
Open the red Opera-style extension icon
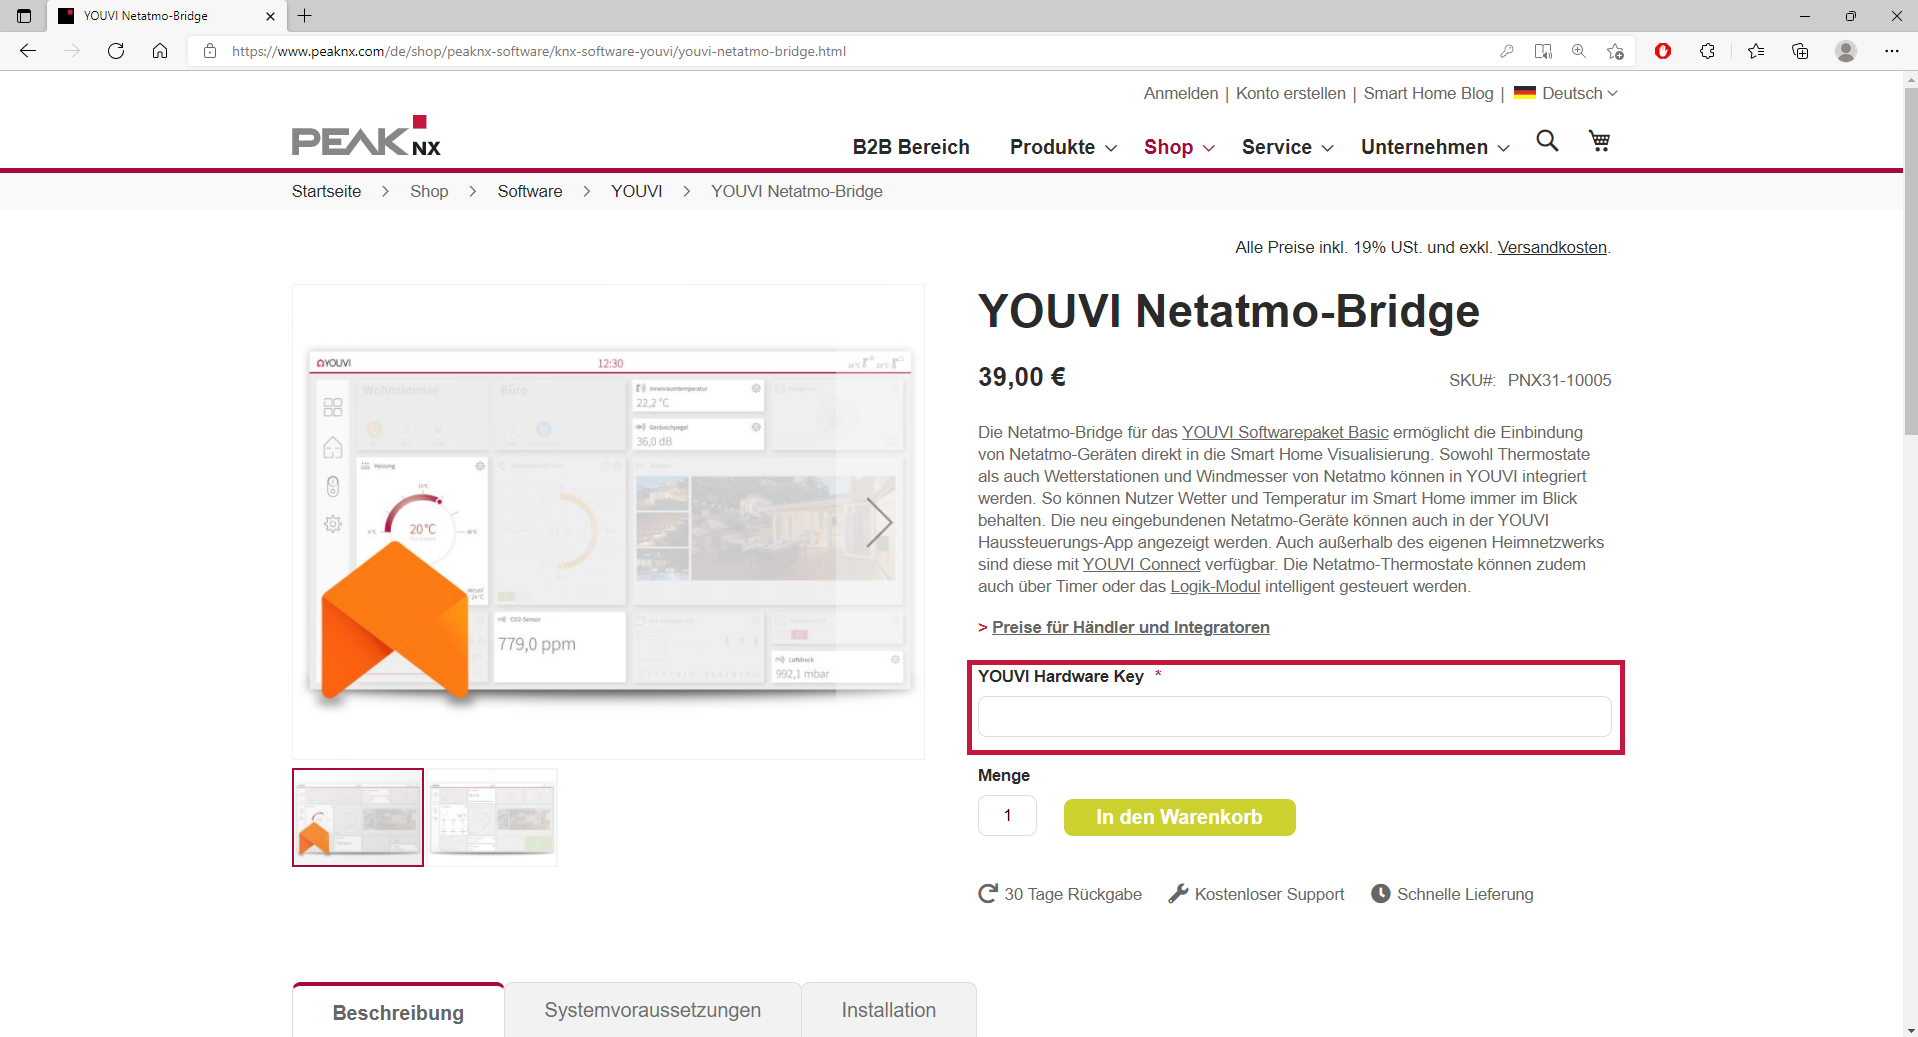[1663, 51]
